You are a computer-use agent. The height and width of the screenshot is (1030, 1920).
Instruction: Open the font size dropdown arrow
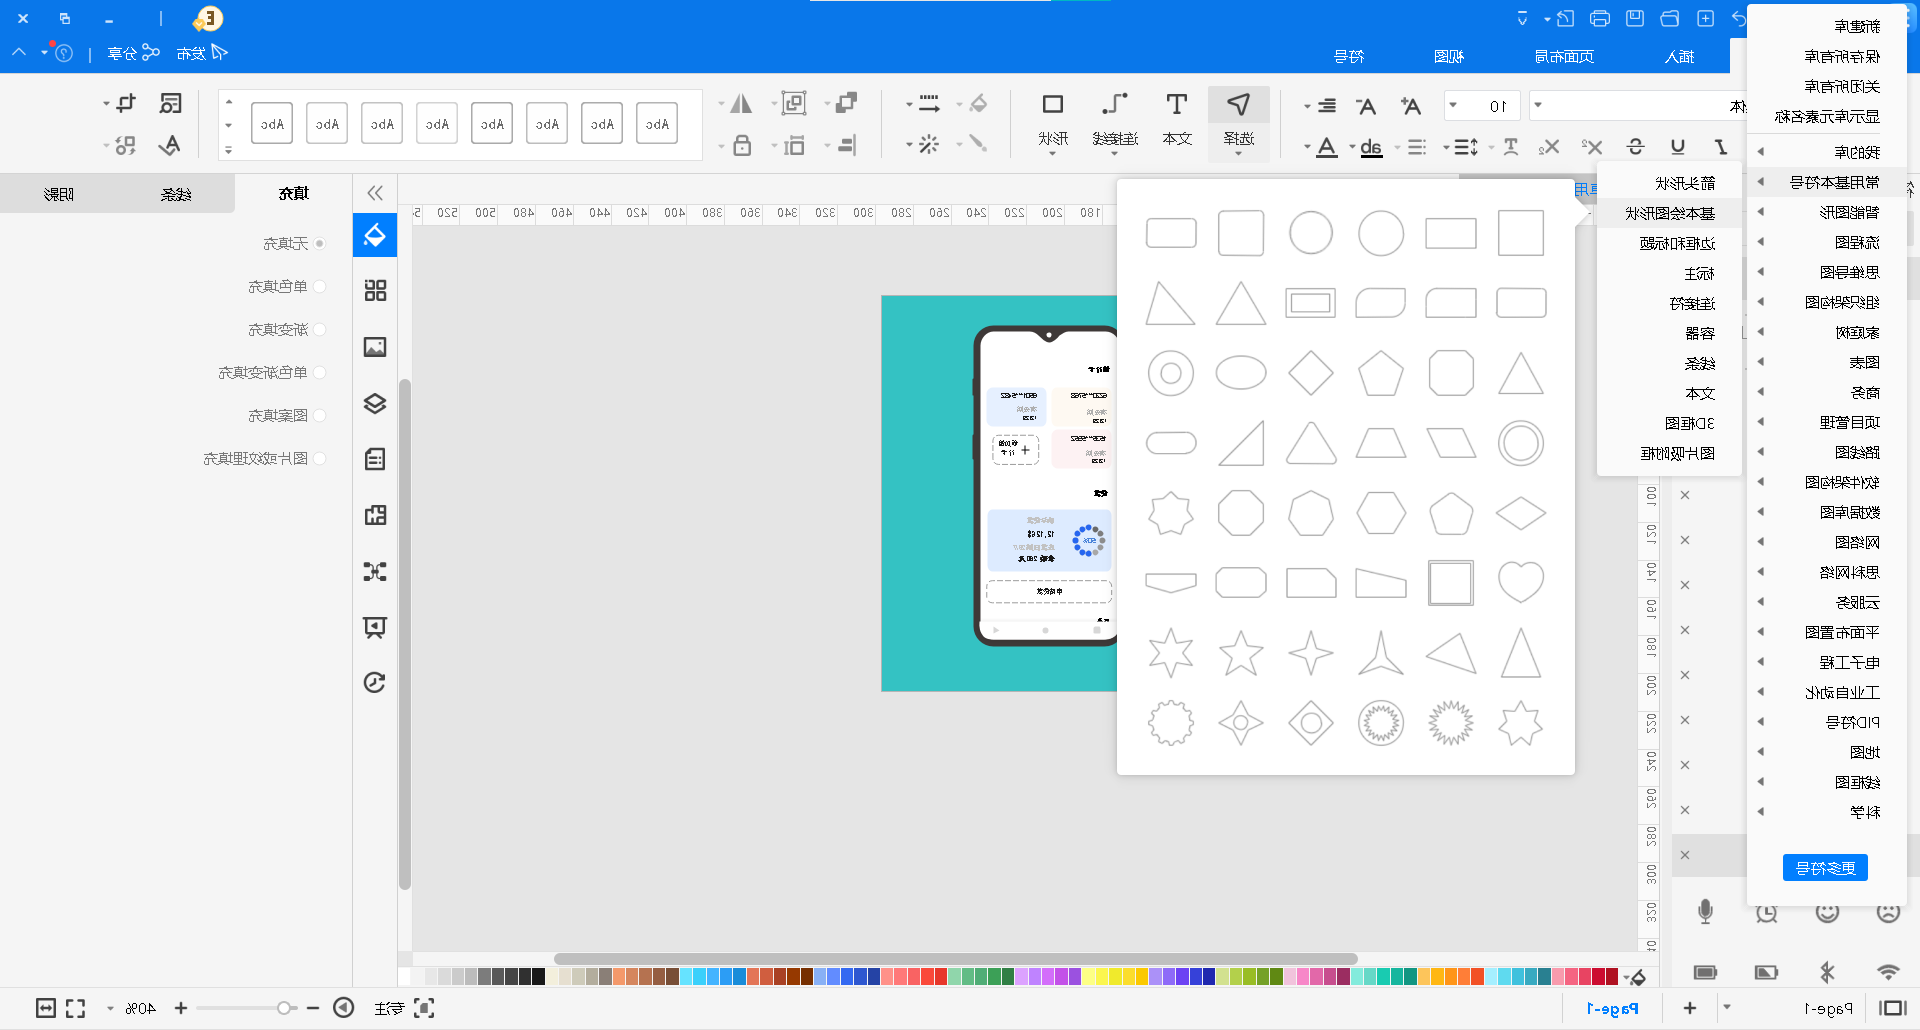[x=1453, y=105]
